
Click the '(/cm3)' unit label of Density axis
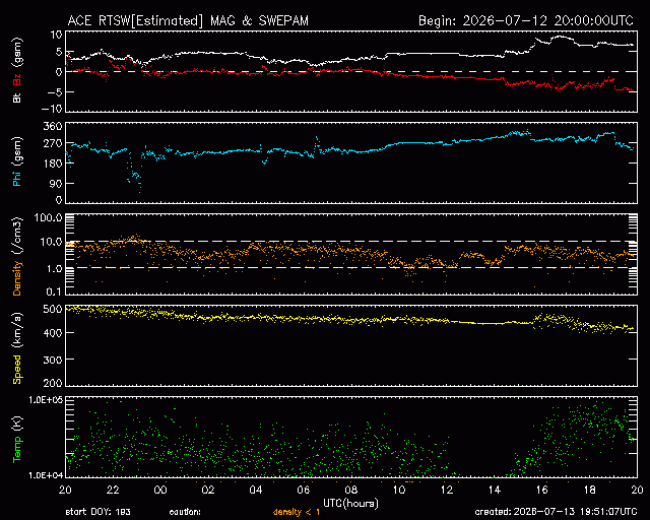click(x=17, y=236)
